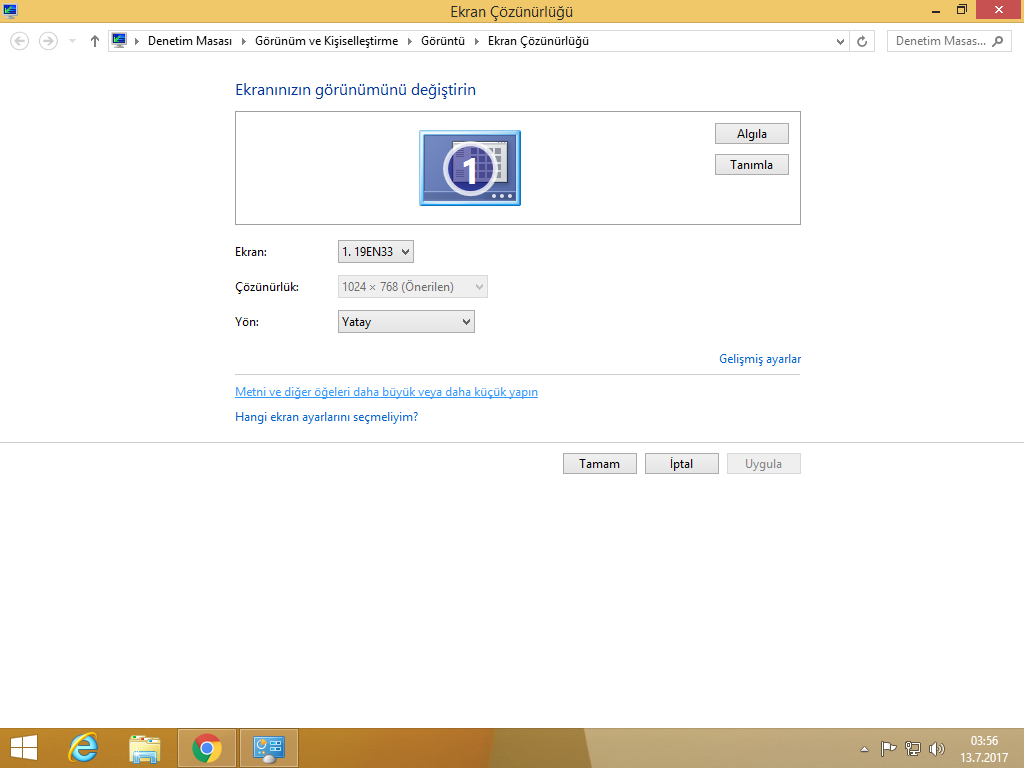Screen dimensions: 1024x768
Task: Expand arrow after Görünüm ve Kişiselleştirme breadcrumb
Action: coord(409,41)
